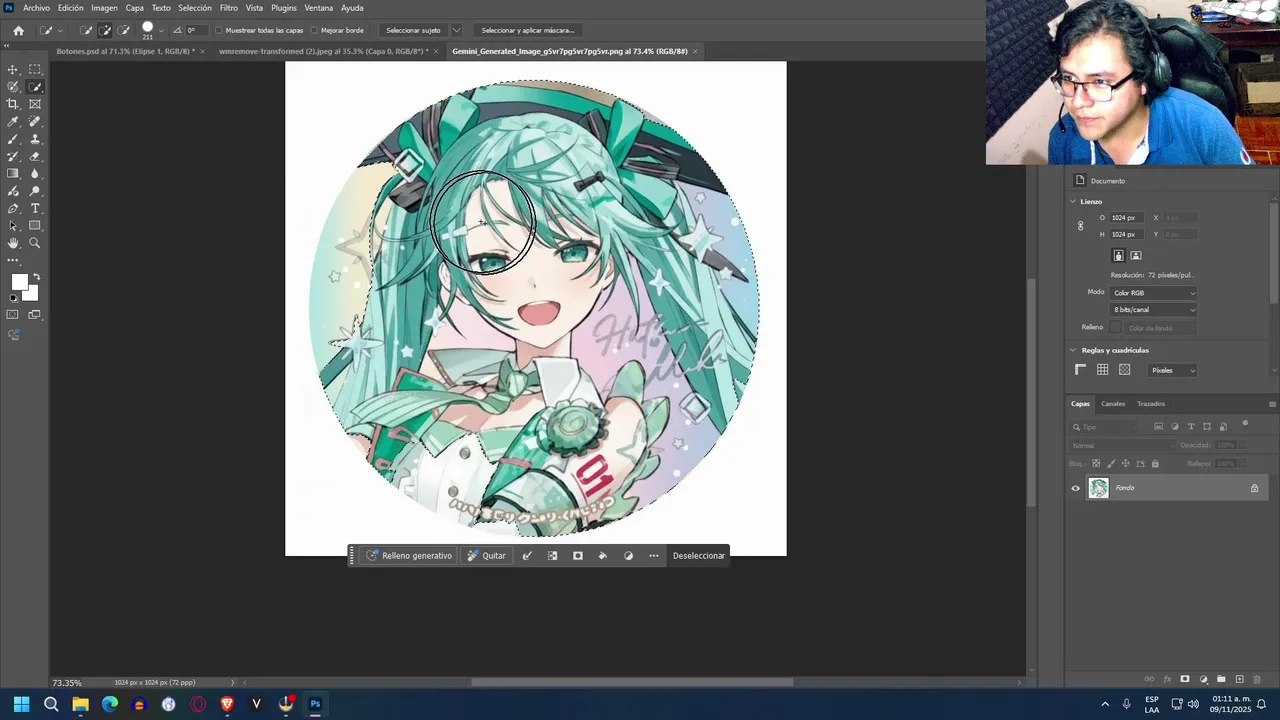
Task: Click adjustment layer icon in contextual bar
Action: 628,556
